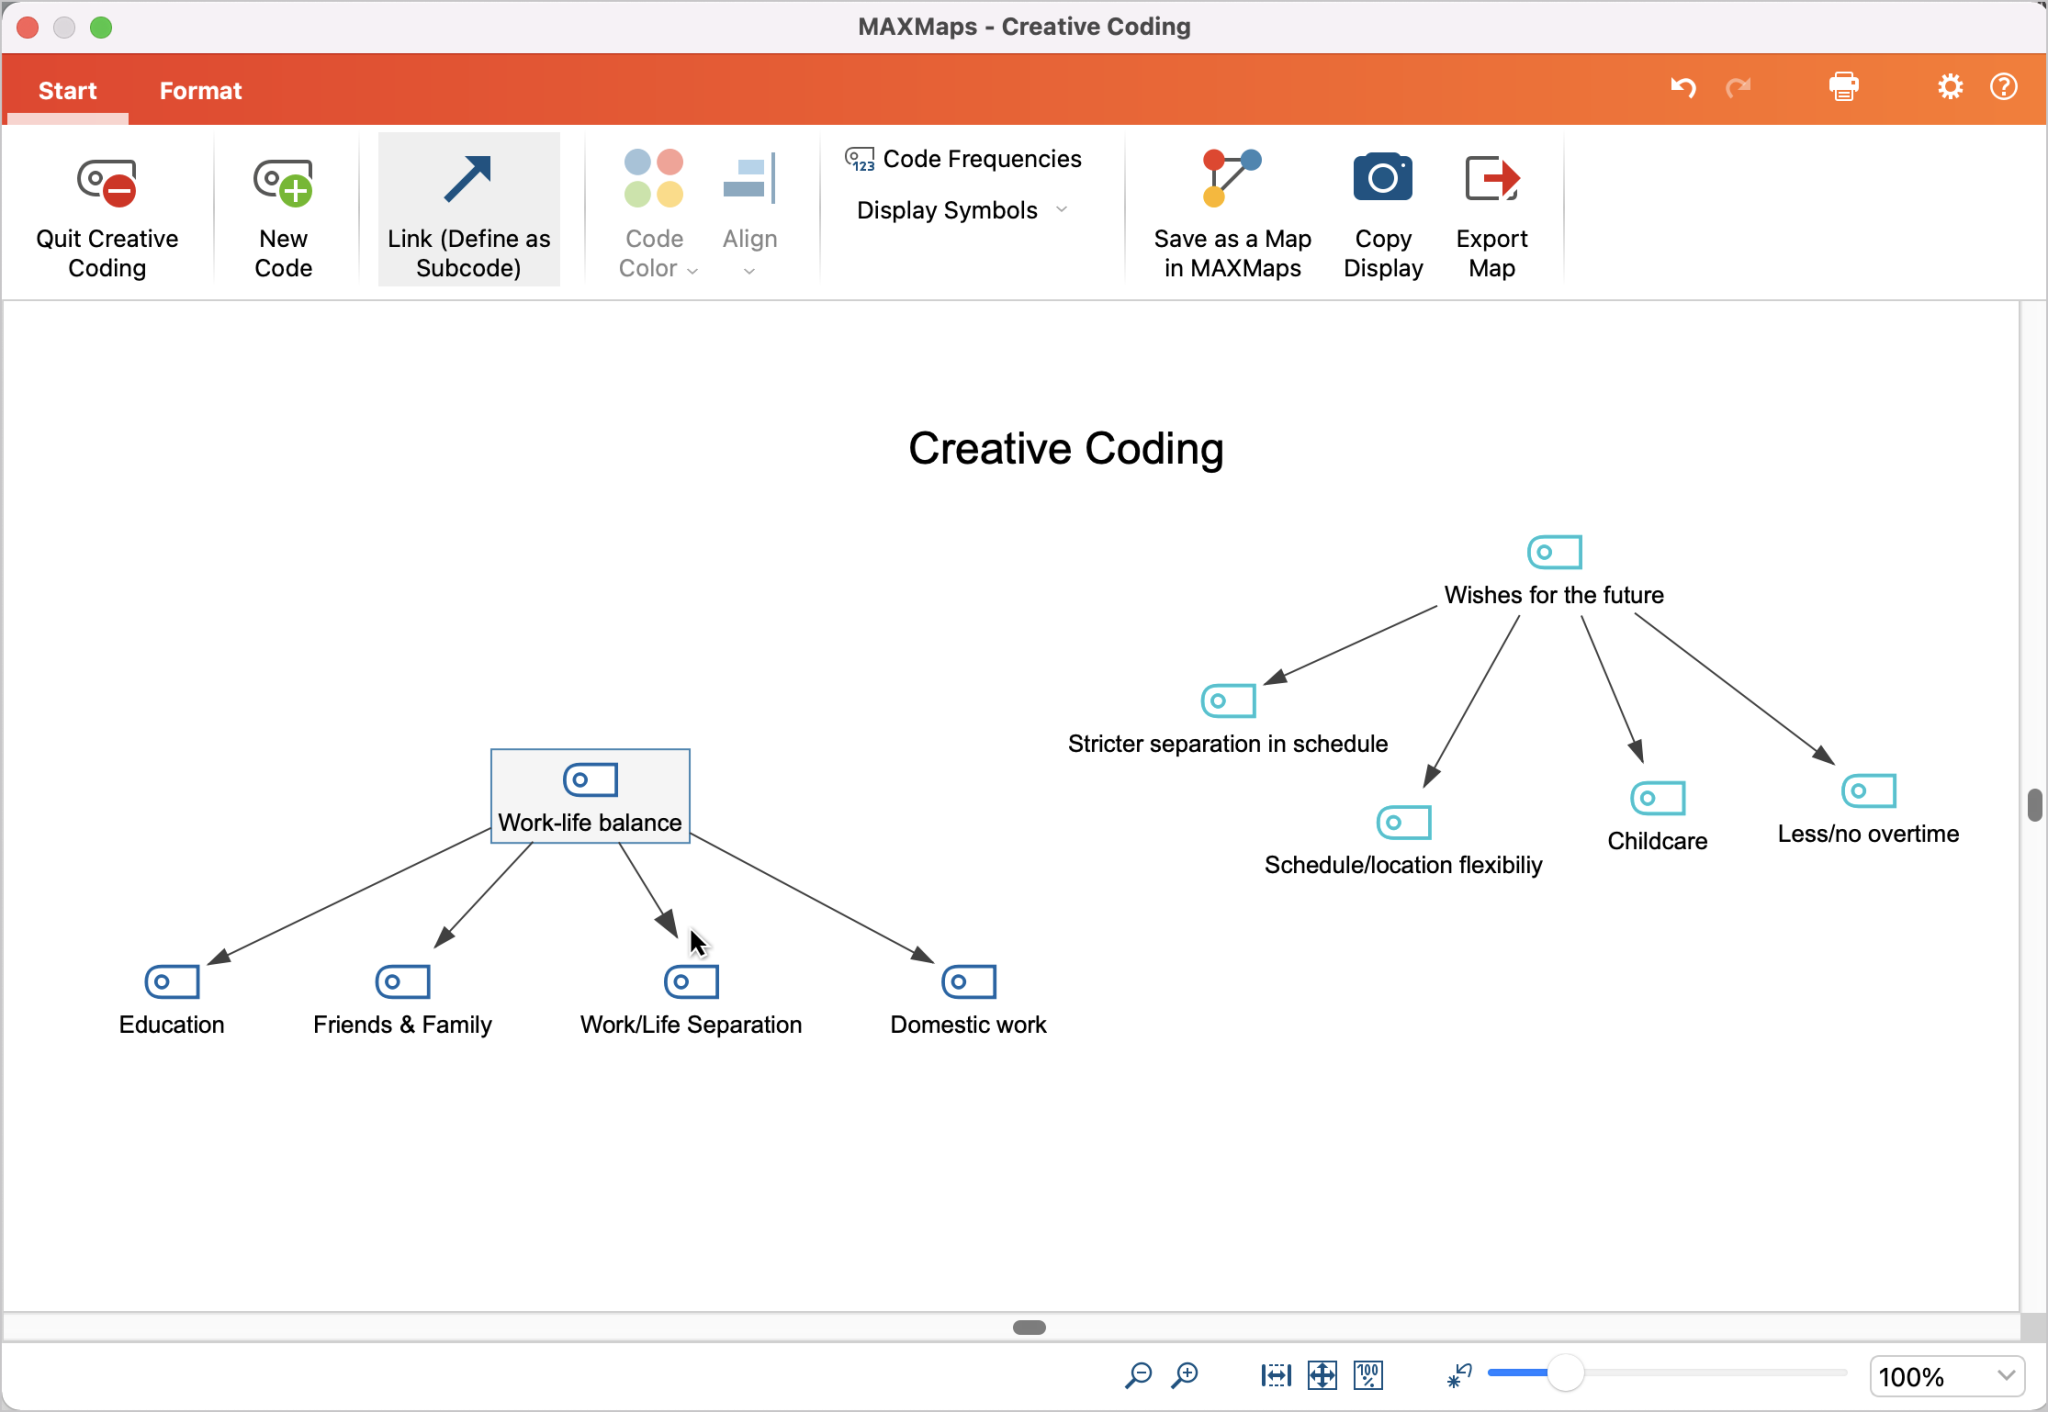The height and width of the screenshot is (1412, 2048).
Task: Open the zoom percentage dropdown
Action: (1944, 1376)
